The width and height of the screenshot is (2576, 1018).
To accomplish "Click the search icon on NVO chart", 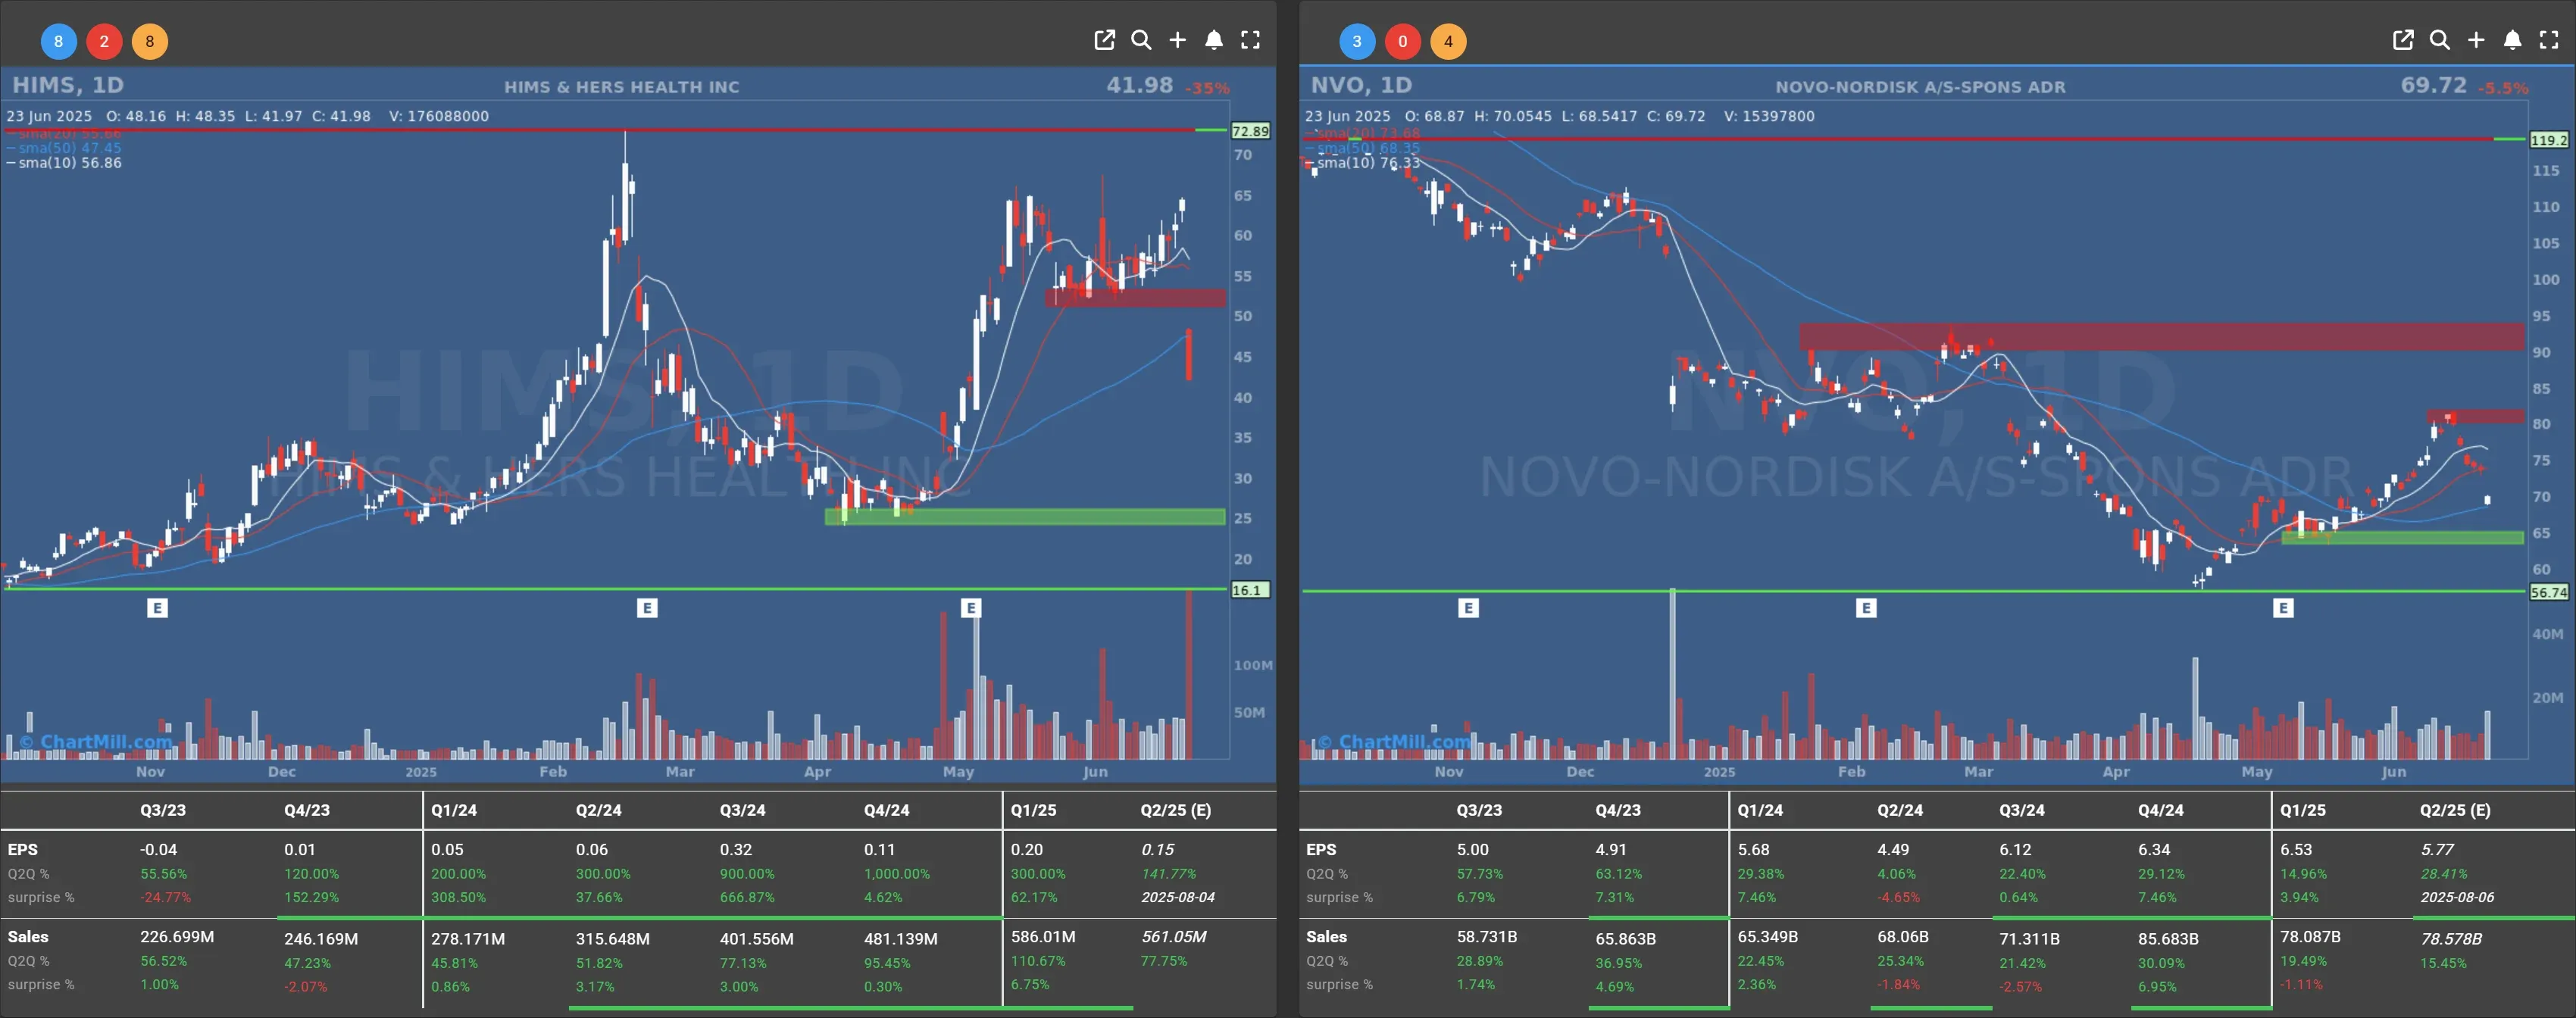I will (x=2440, y=40).
